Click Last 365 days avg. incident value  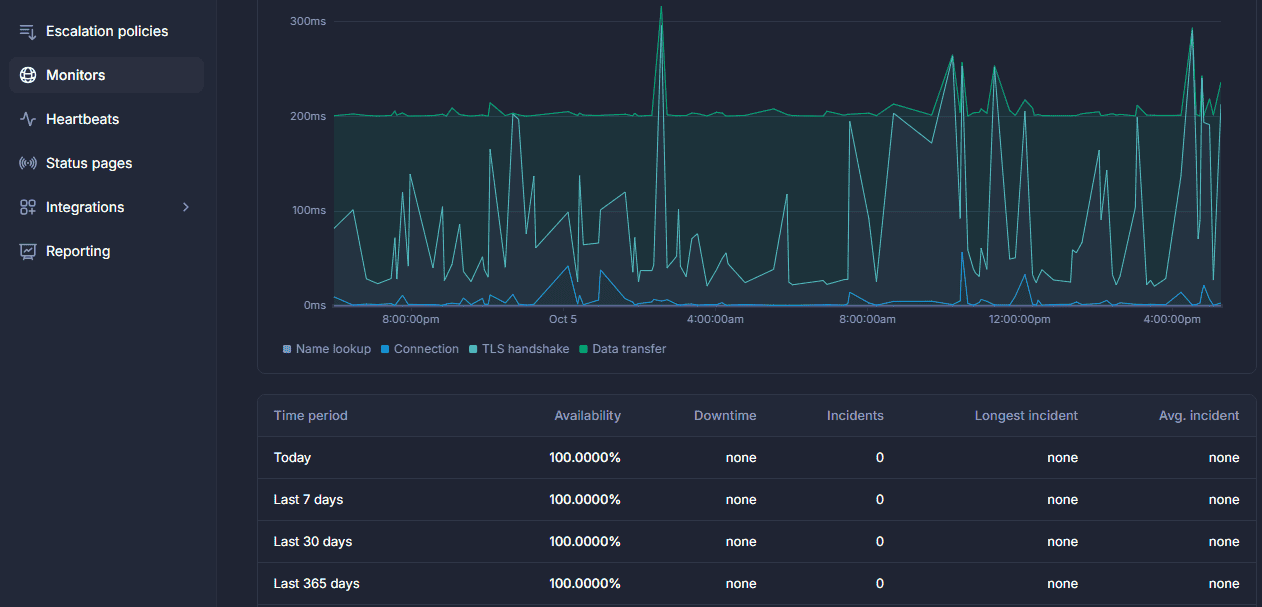tap(1224, 583)
